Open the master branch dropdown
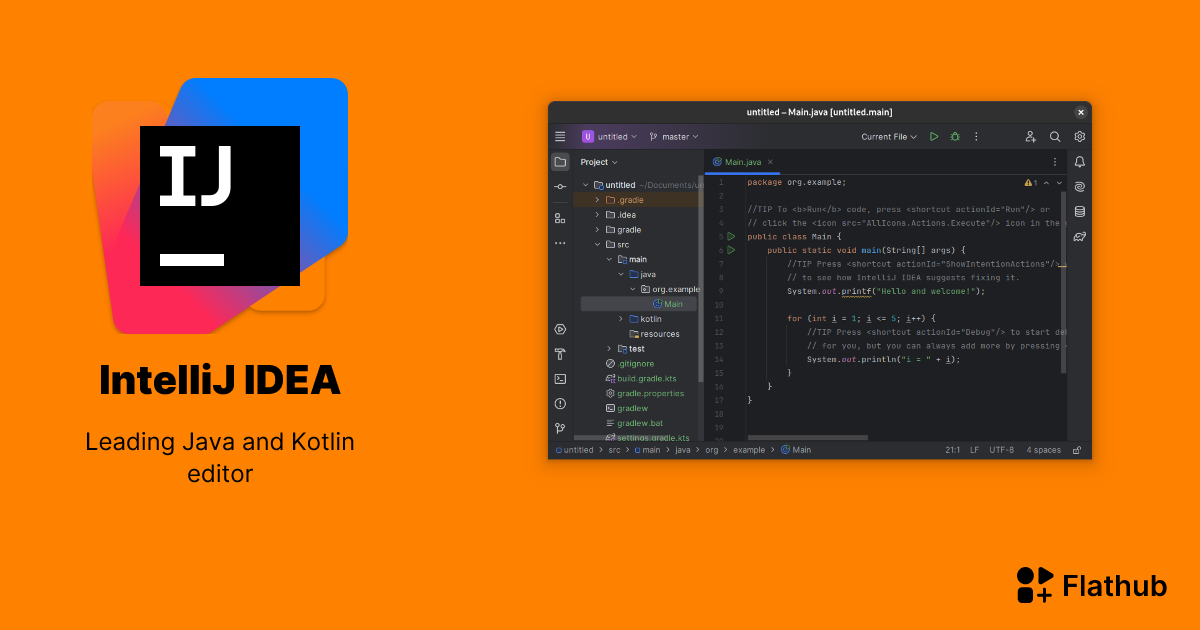 coord(673,136)
